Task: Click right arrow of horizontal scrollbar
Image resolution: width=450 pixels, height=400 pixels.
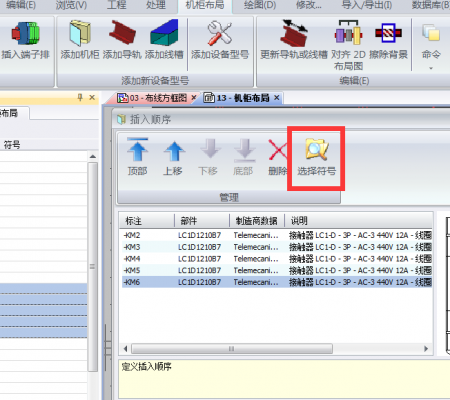Action: coord(426,349)
